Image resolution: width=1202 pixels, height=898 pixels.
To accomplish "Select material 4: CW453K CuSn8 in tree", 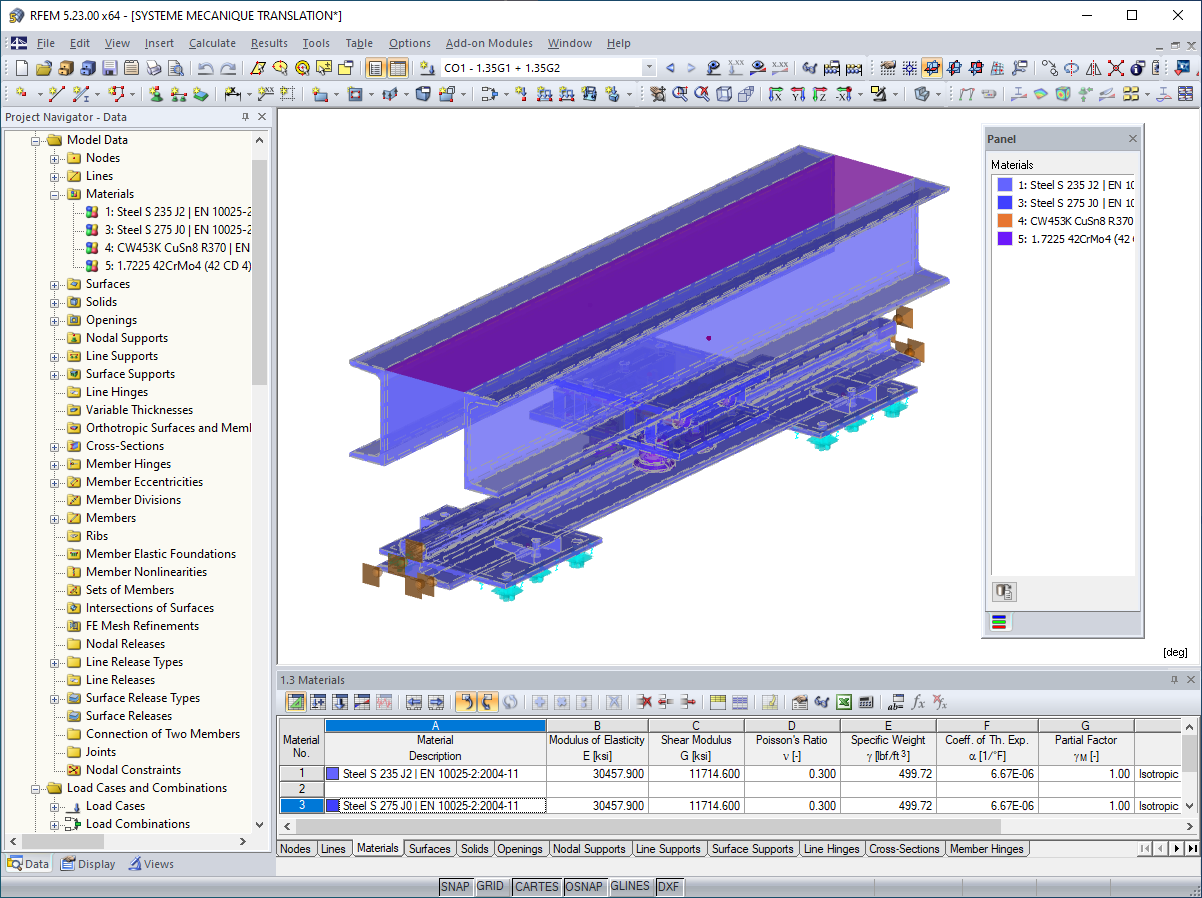I will coord(177,248).
